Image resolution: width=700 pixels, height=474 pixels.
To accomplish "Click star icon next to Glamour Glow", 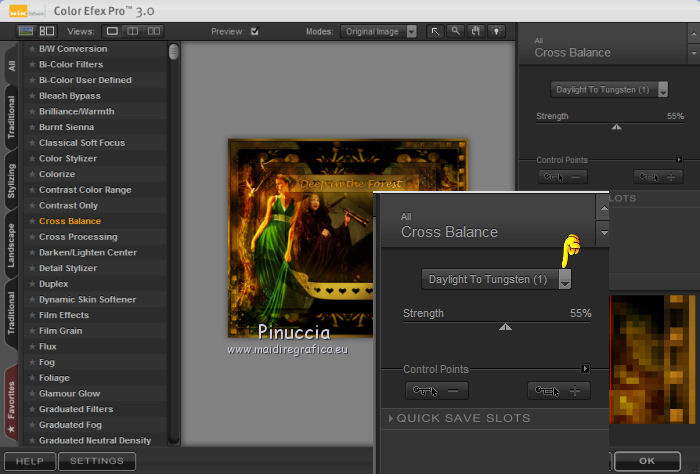I will (32, 394).
